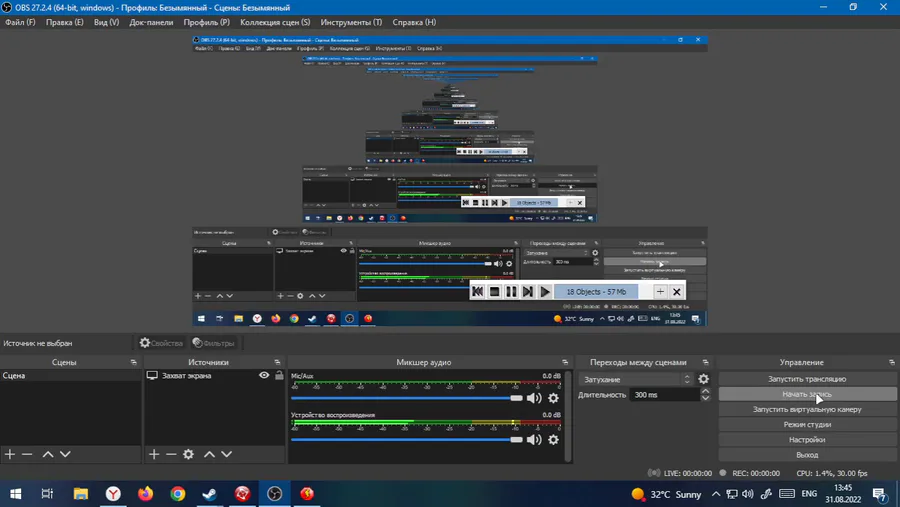Screen dimensions: 900x507
Task: Open Инструменты (T) menu
Action: (351, 22)
